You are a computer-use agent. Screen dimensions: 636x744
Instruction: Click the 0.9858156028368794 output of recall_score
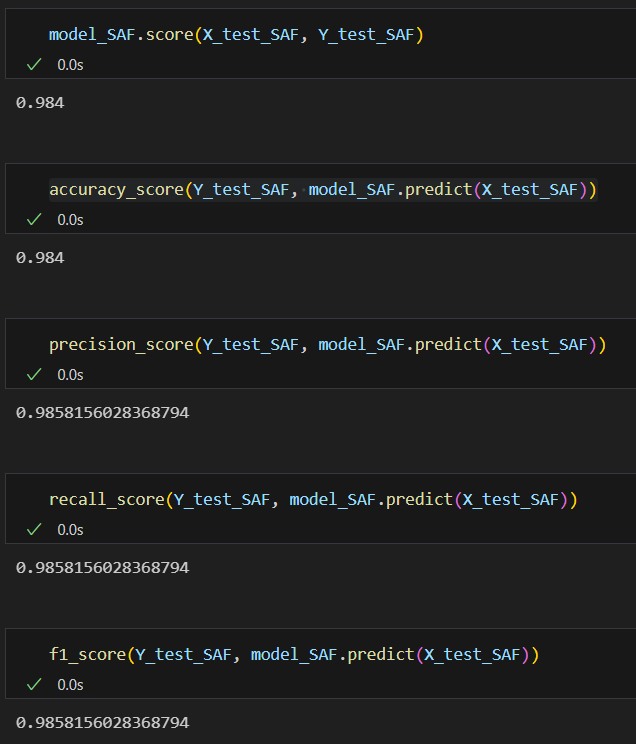coord(103,568)
